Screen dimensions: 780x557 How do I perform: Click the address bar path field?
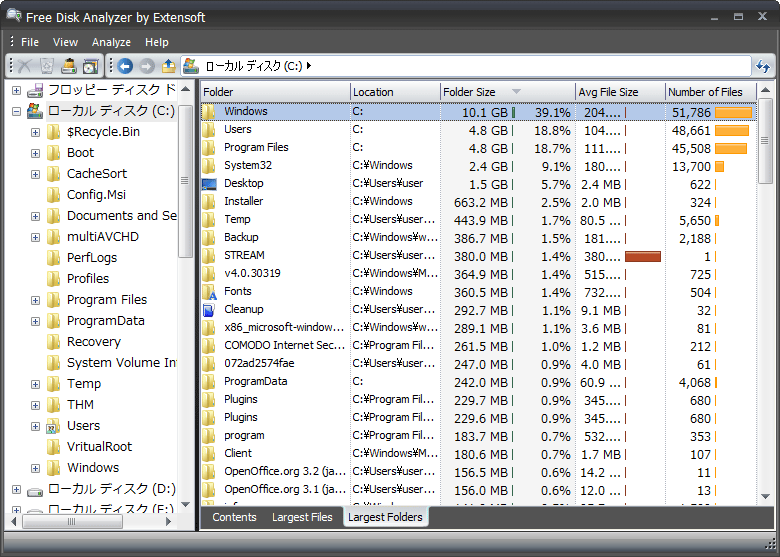(x=465, y=66)
